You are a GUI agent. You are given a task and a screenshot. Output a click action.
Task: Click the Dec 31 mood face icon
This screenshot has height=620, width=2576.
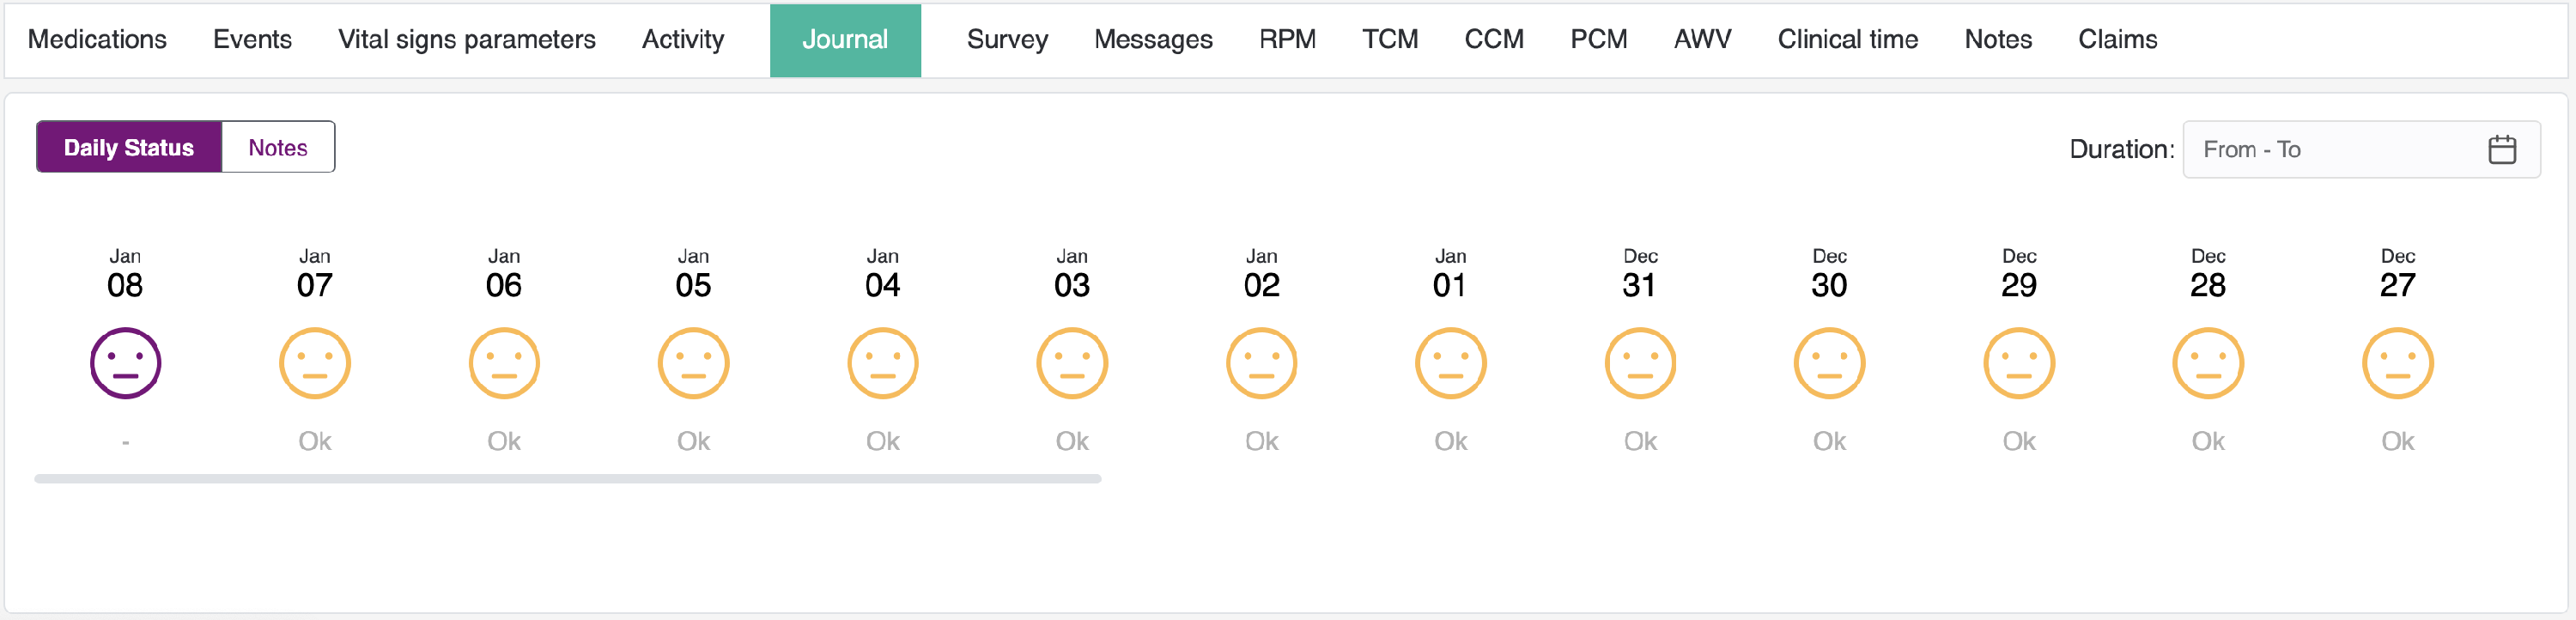click(1640, 363)
